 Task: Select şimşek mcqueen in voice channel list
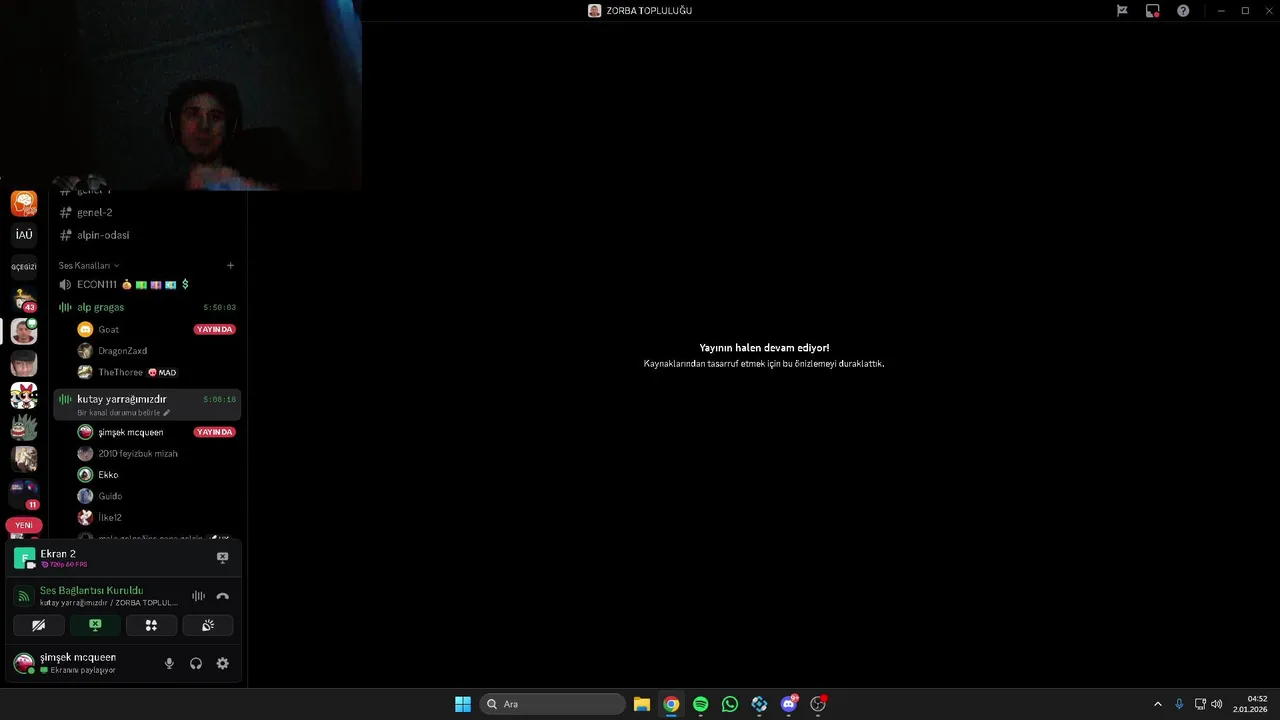point(130,432)
